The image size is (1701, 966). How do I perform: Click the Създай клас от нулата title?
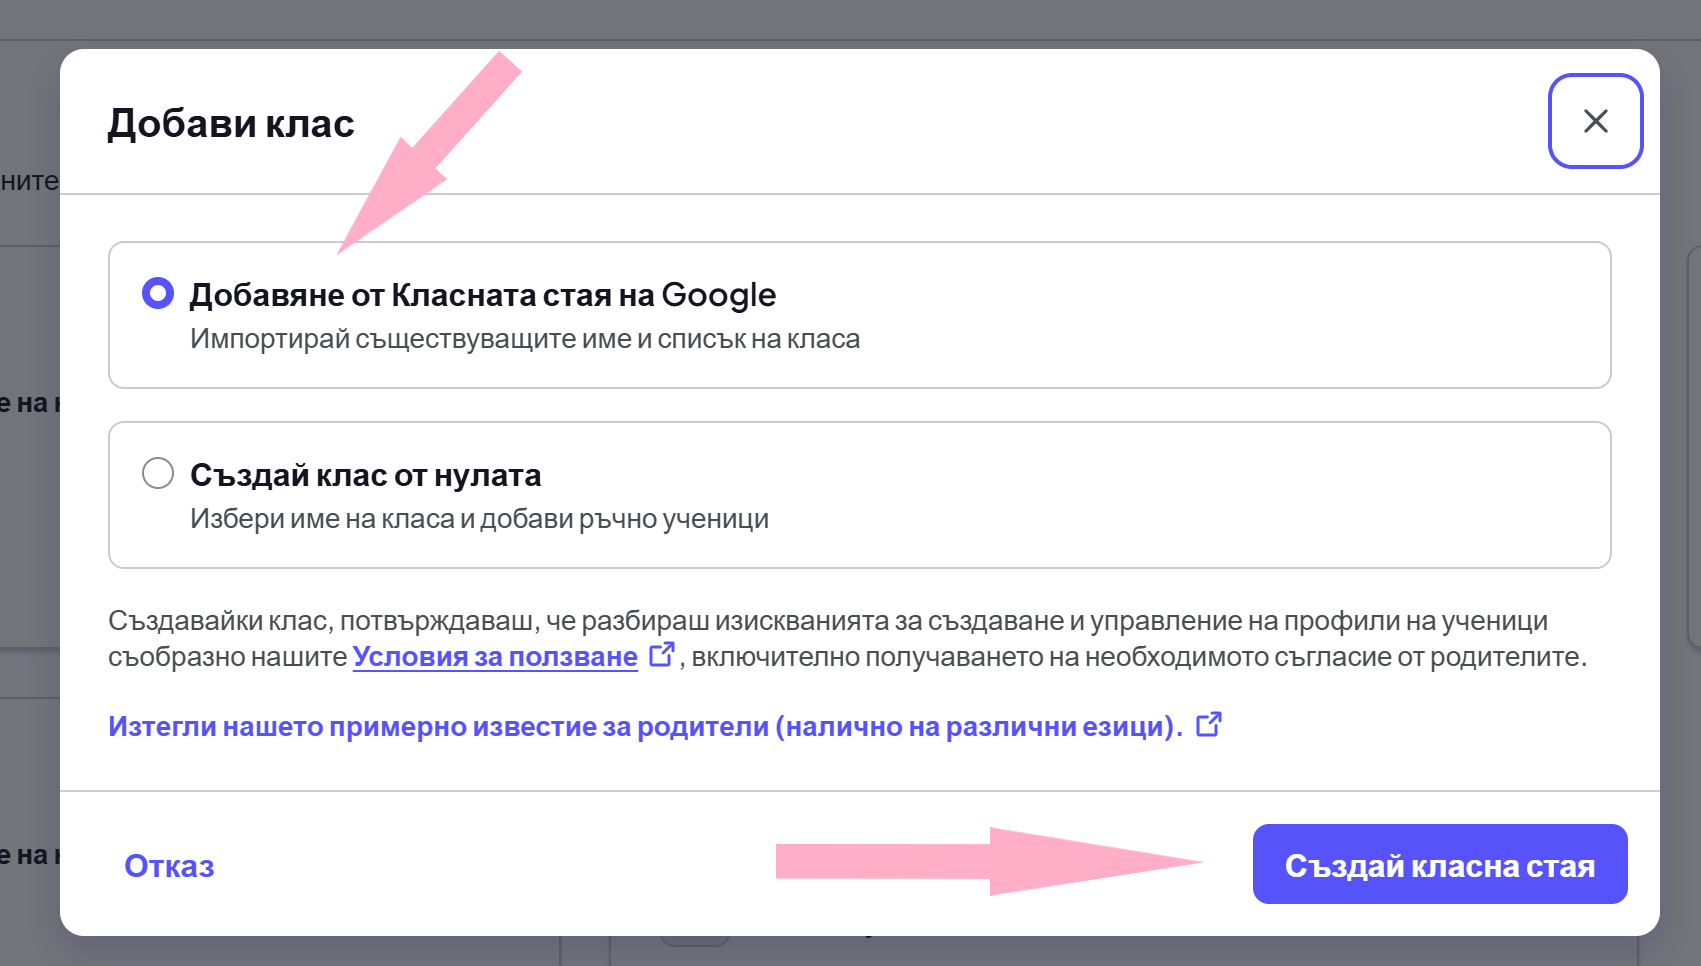point(366,475)
